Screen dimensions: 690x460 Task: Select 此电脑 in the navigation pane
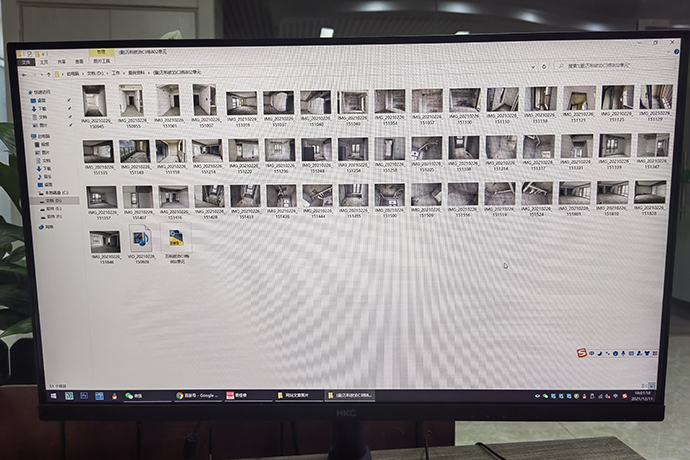click(41, 136)
